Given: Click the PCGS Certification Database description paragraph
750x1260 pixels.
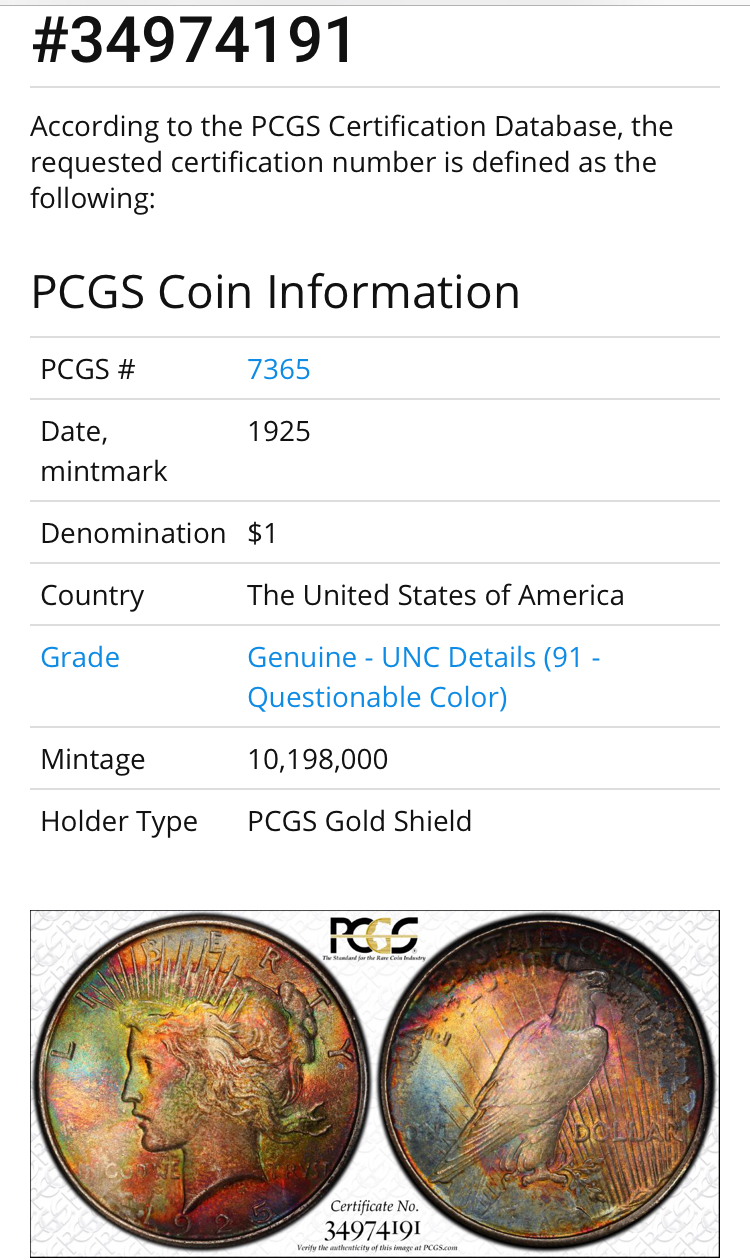Looking at the screenshot, I should [350, 162].
